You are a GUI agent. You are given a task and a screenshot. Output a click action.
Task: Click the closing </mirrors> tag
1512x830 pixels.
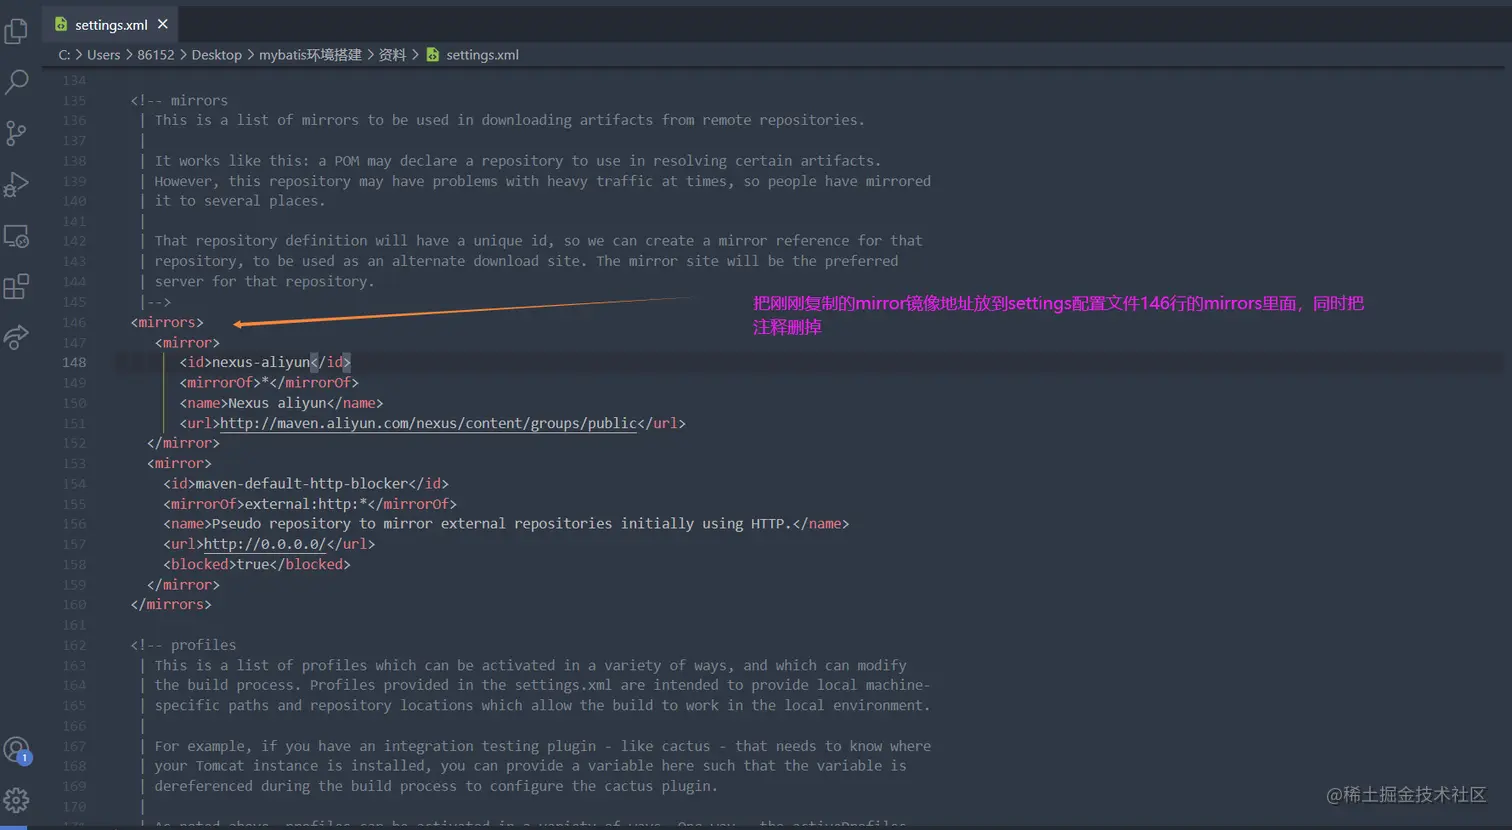tap(171, 604)
